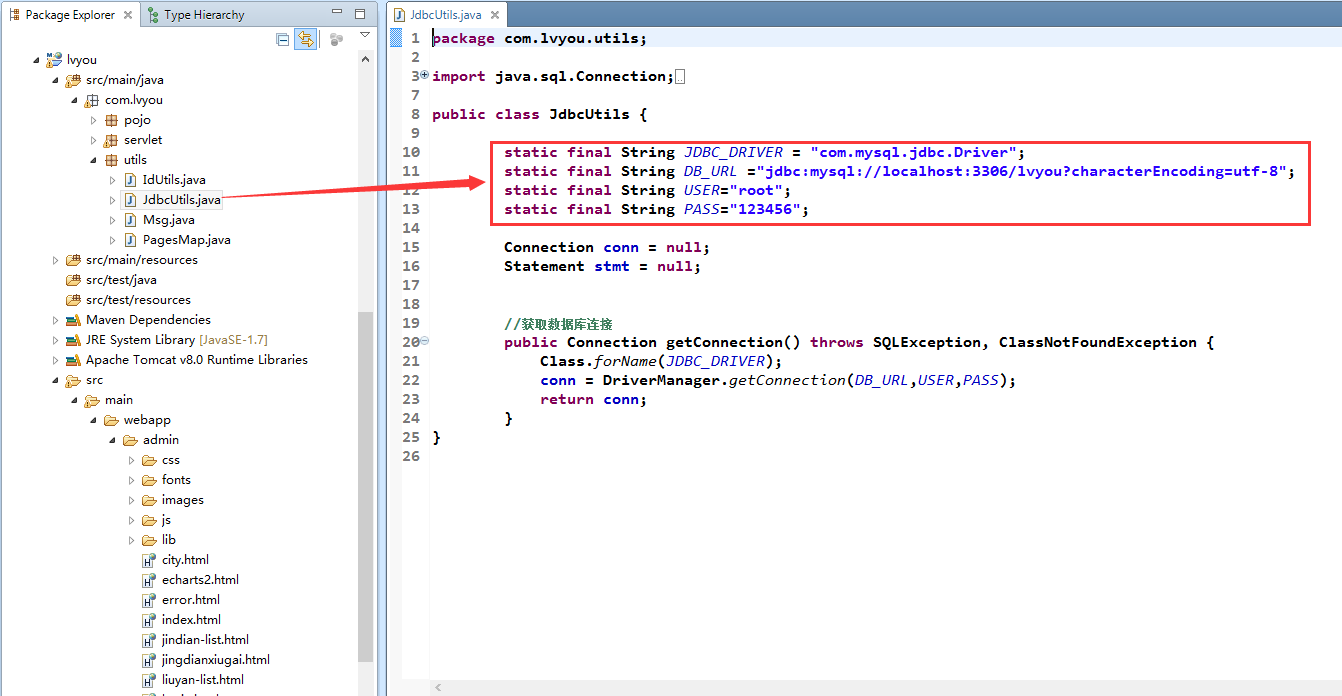The height and width of the screenshot is (696, 1342).
Task: Switch to the Type Hierarchy tab
Action: [195, 15]
